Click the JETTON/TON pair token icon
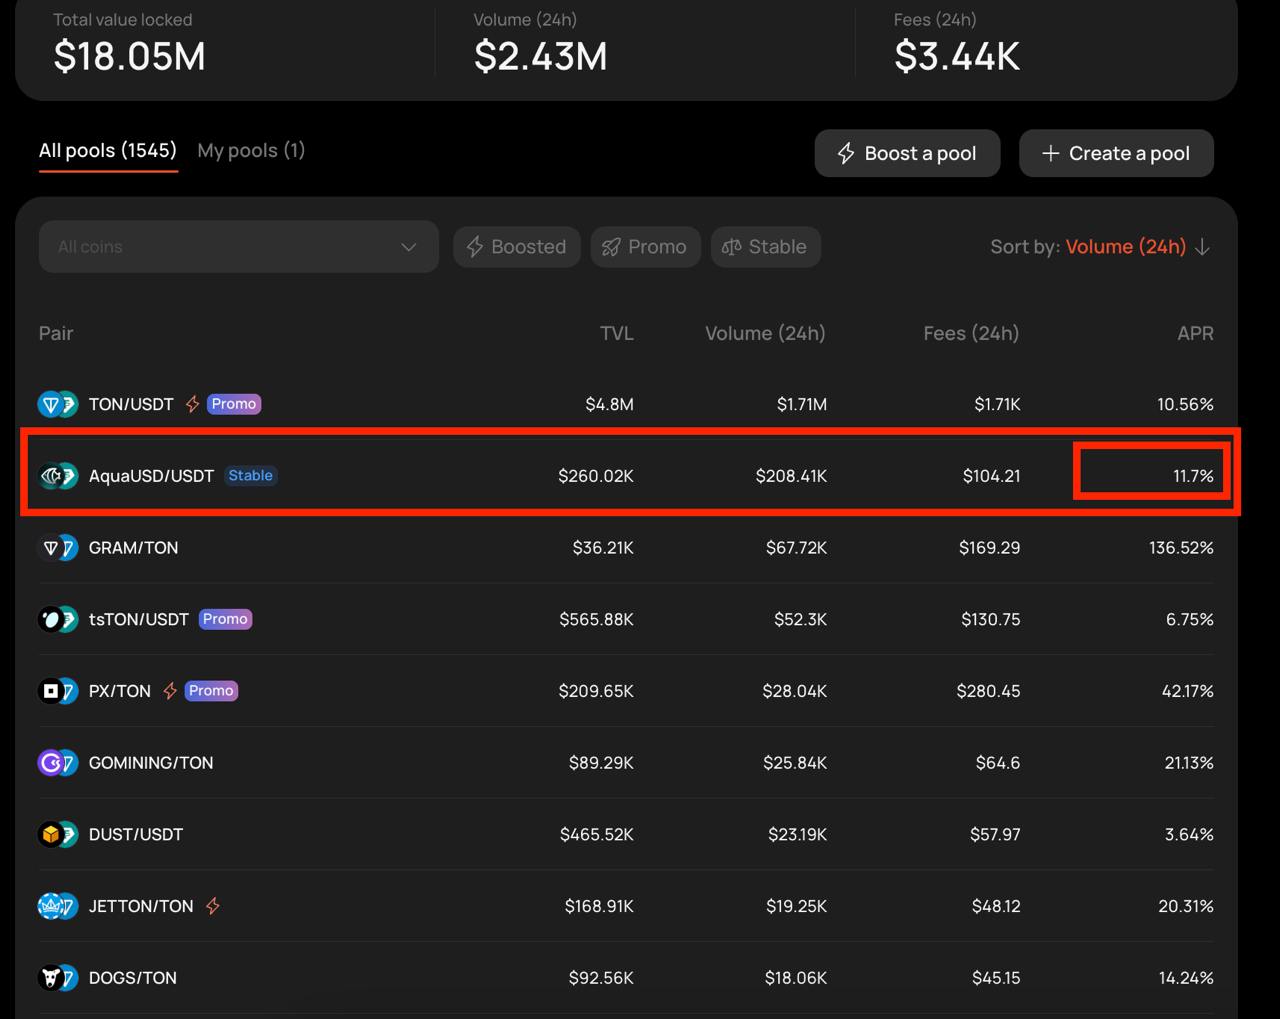This screenshot has width=1280, height=1019. [57, 906]
